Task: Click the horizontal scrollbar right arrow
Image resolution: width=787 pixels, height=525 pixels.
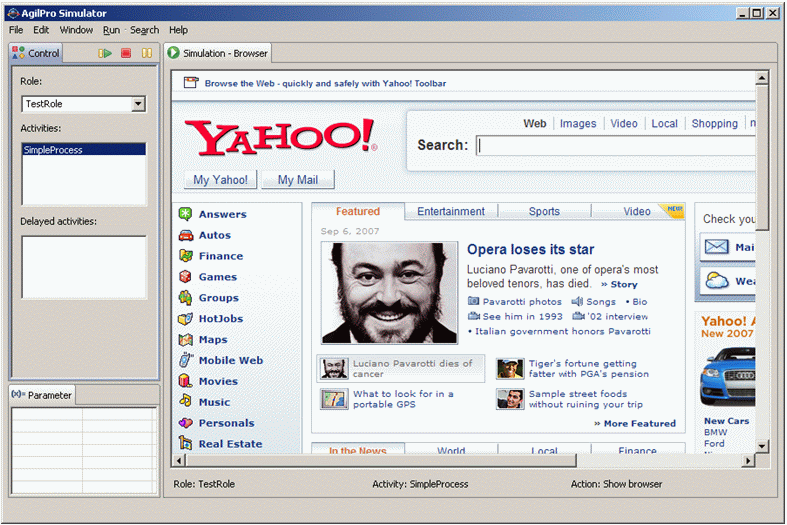Action: [748, 460]
